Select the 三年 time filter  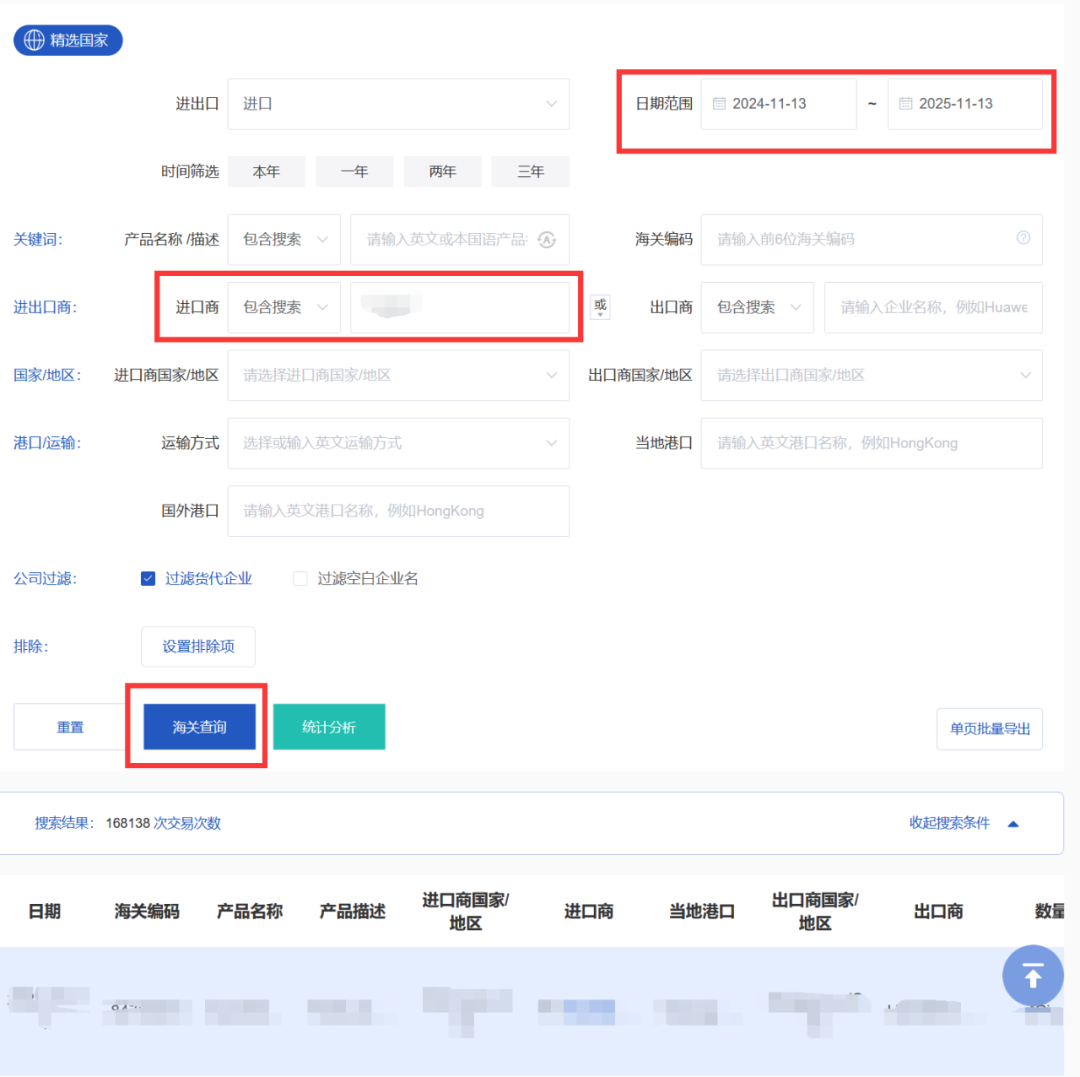click(530, 172)
